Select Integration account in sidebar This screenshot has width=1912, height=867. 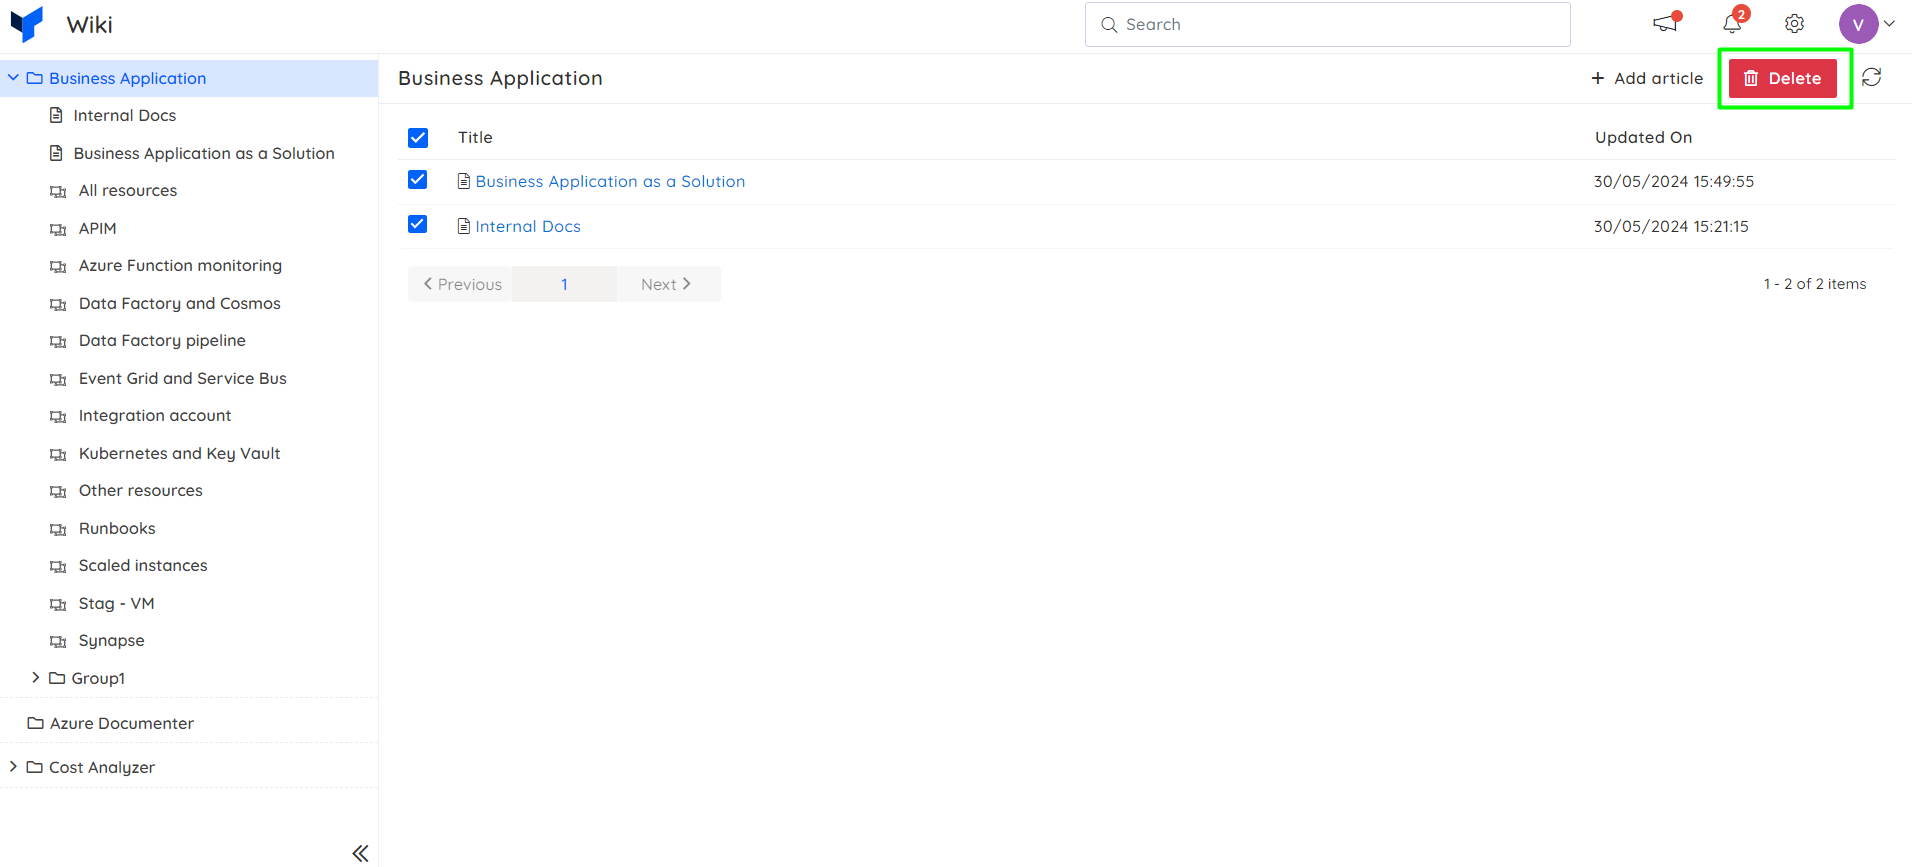coord(155,415)
